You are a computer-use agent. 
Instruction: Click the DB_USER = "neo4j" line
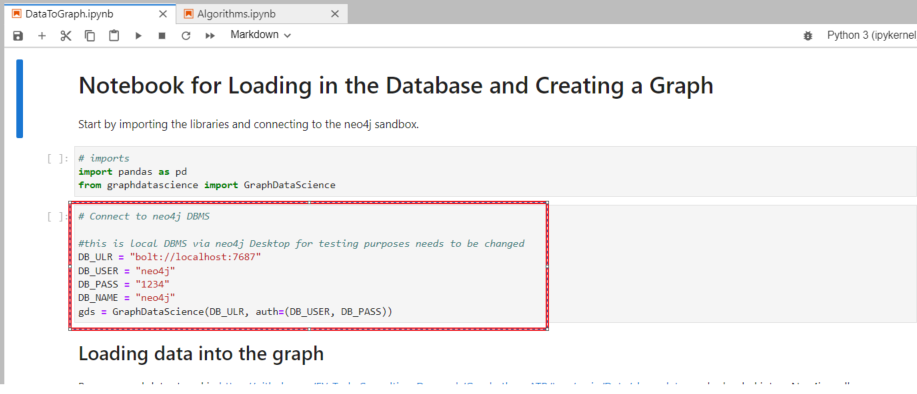coord(127,271)
